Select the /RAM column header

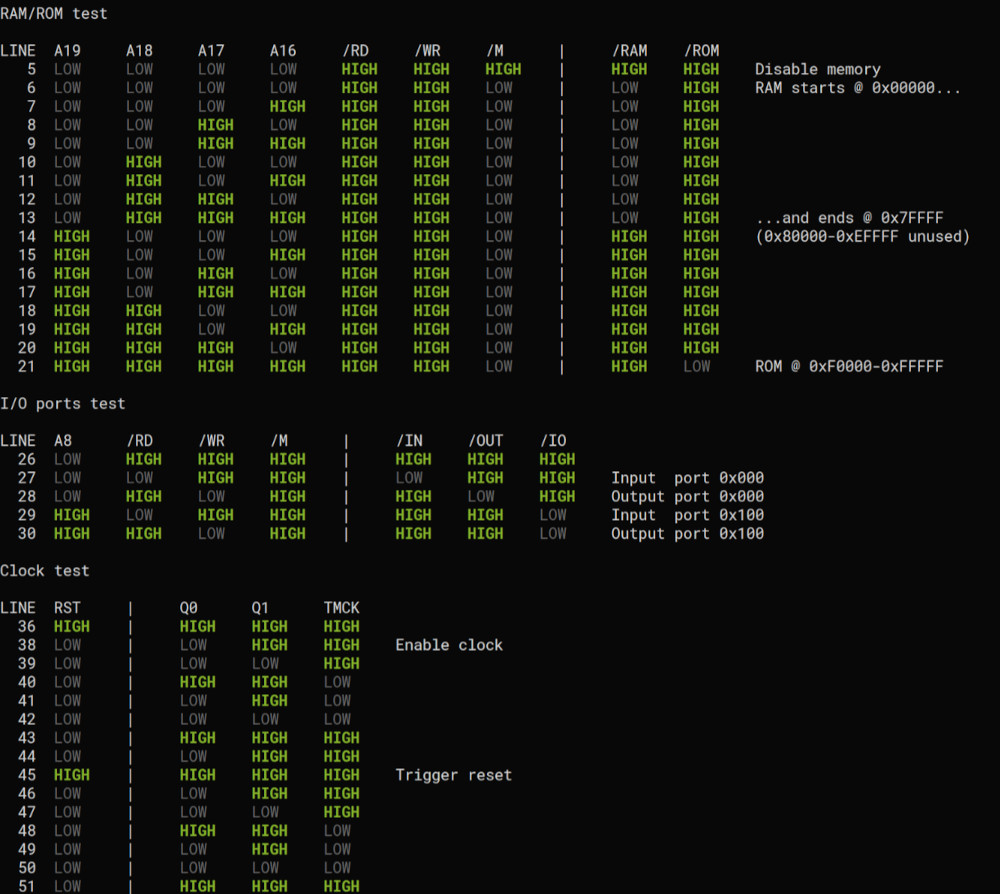click(x=629, y=50)
